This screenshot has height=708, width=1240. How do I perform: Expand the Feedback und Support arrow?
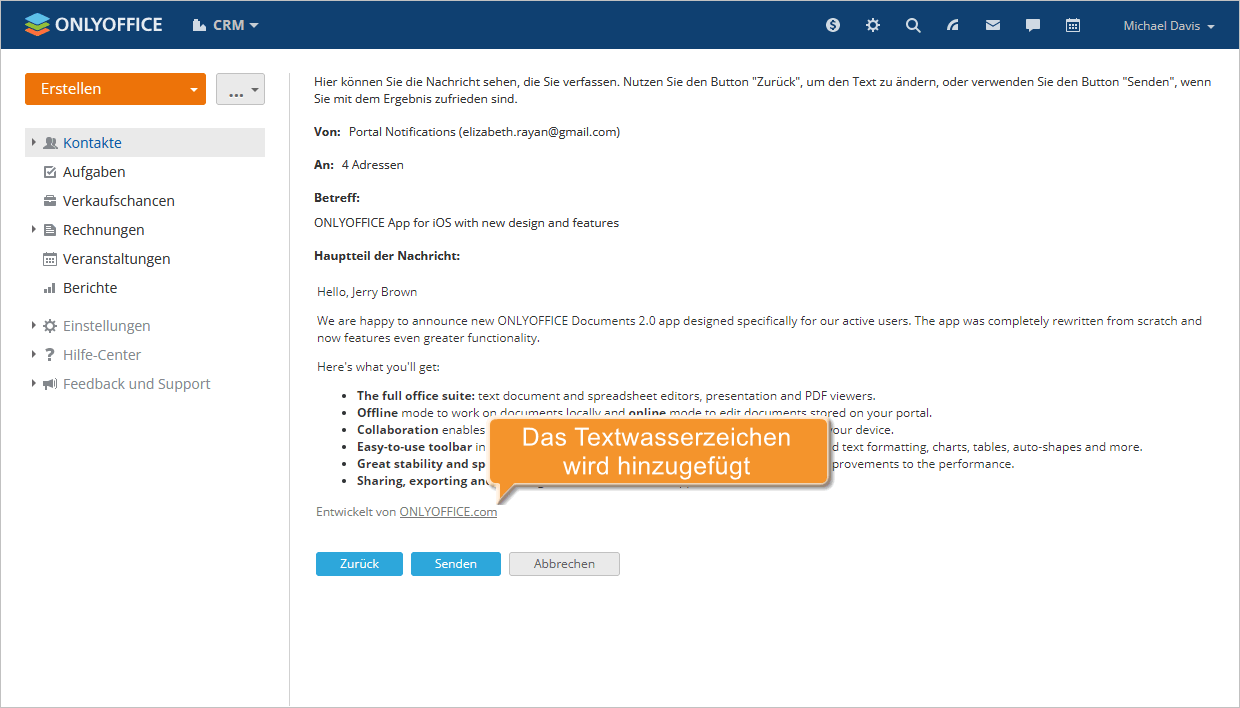[x=34, y=384]
